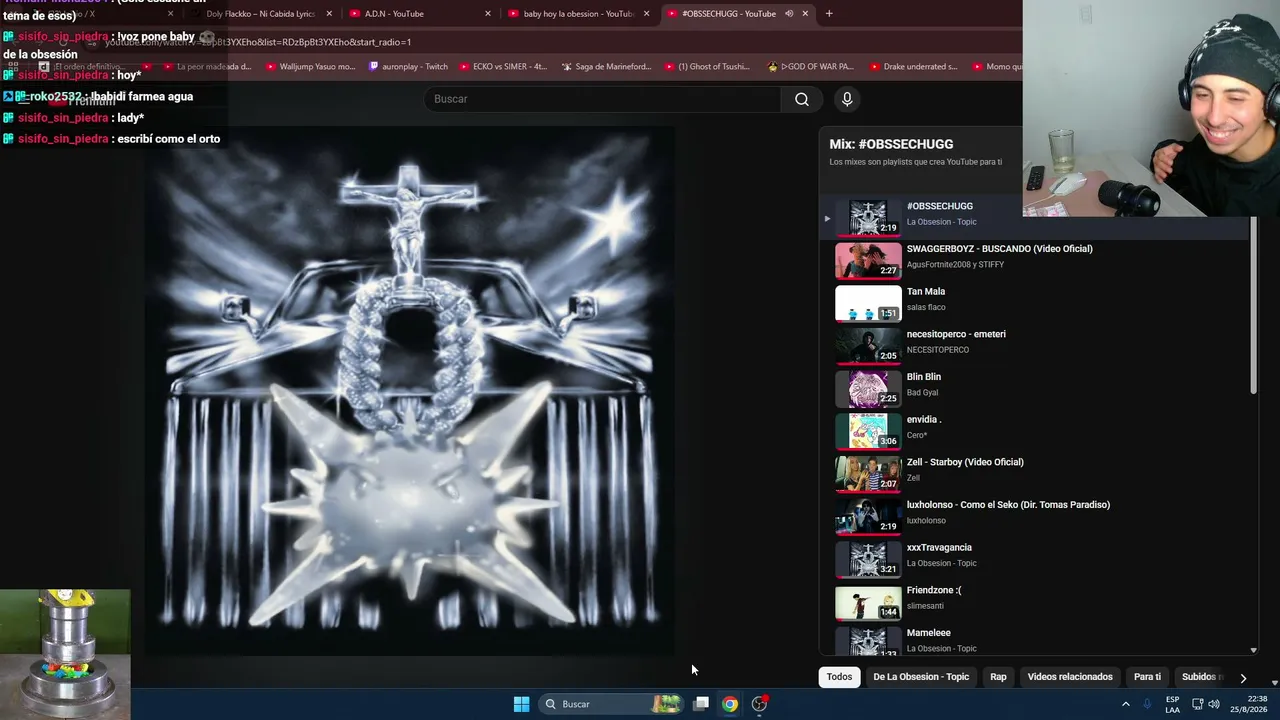Click the #OBSSECHUGG album art video player
This screenshot has width=1280, height=720.
coord(408,391)
